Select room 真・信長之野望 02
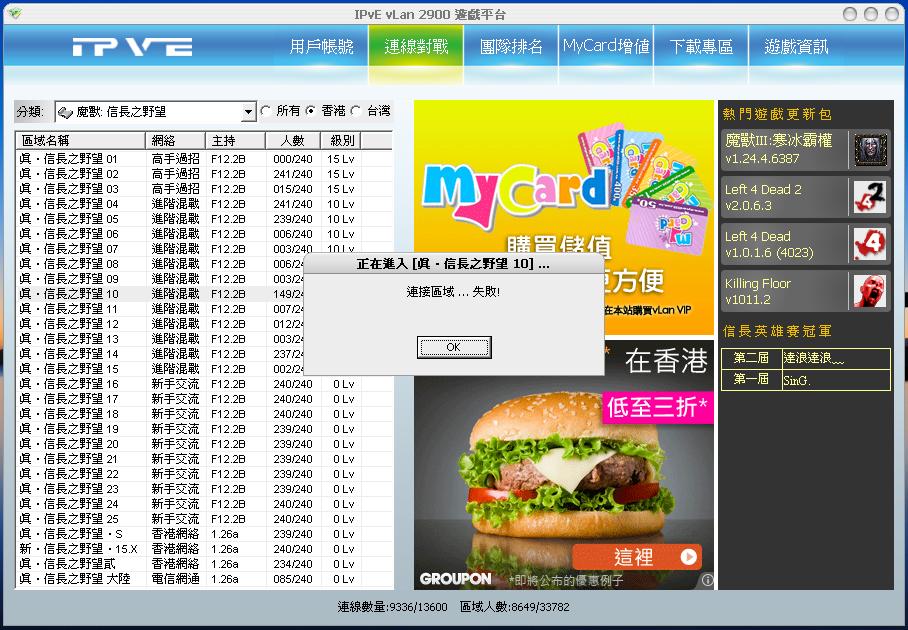The width and height of the screenshot is (908, 630). pyautogui.click(x=204, y=174)
